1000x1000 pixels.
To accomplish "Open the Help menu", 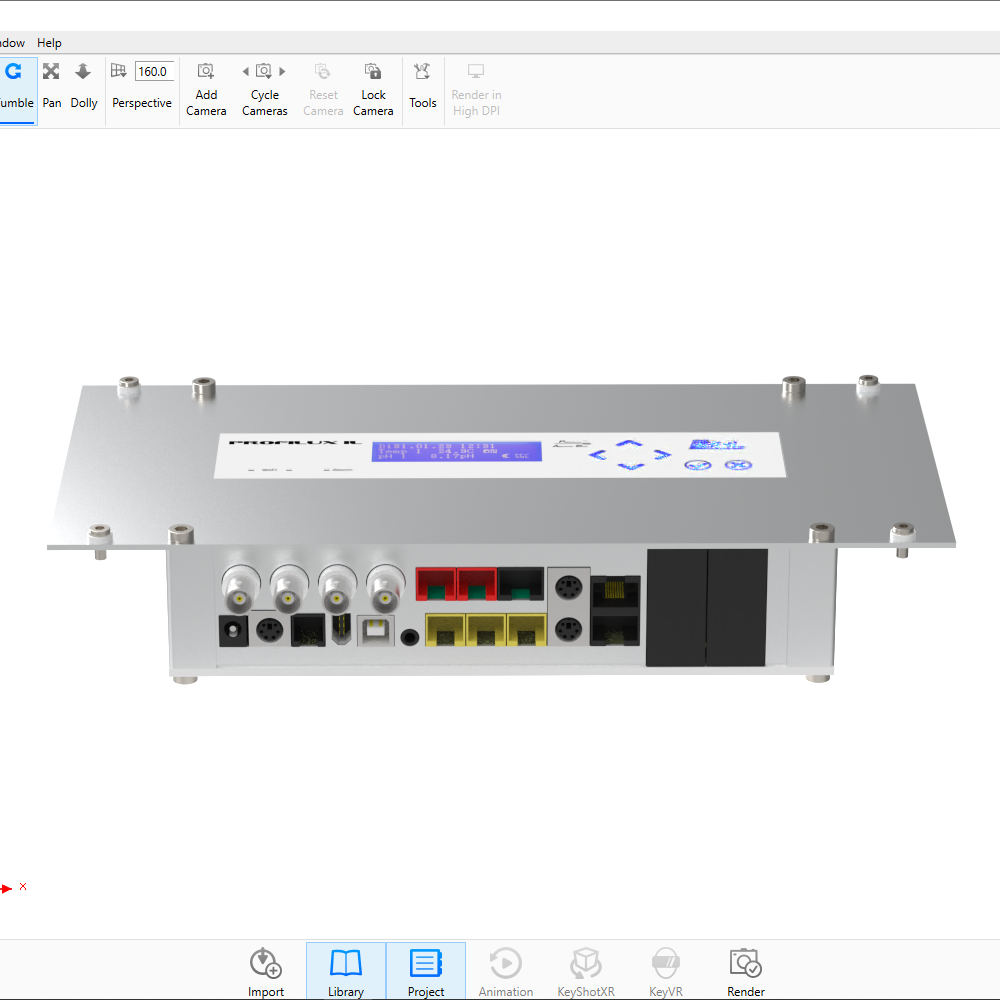I will [x=49, y=43].
